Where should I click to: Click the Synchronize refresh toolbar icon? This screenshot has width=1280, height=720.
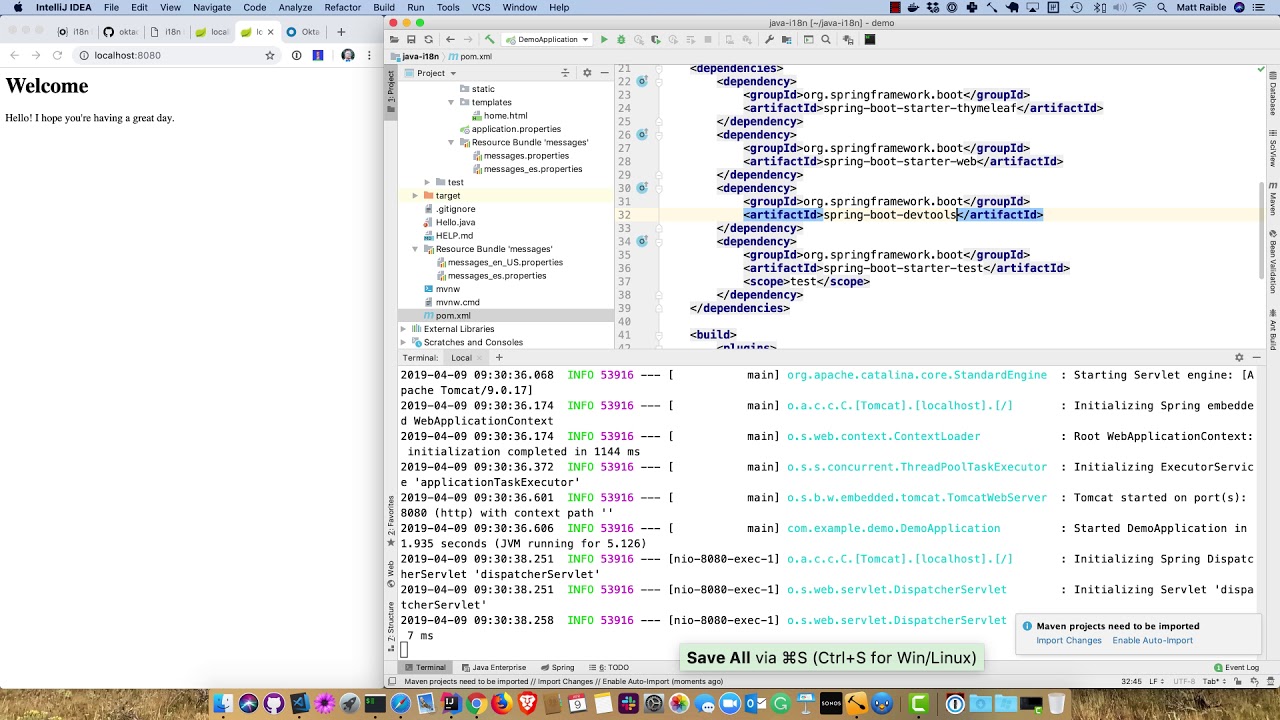pos(429,40)
